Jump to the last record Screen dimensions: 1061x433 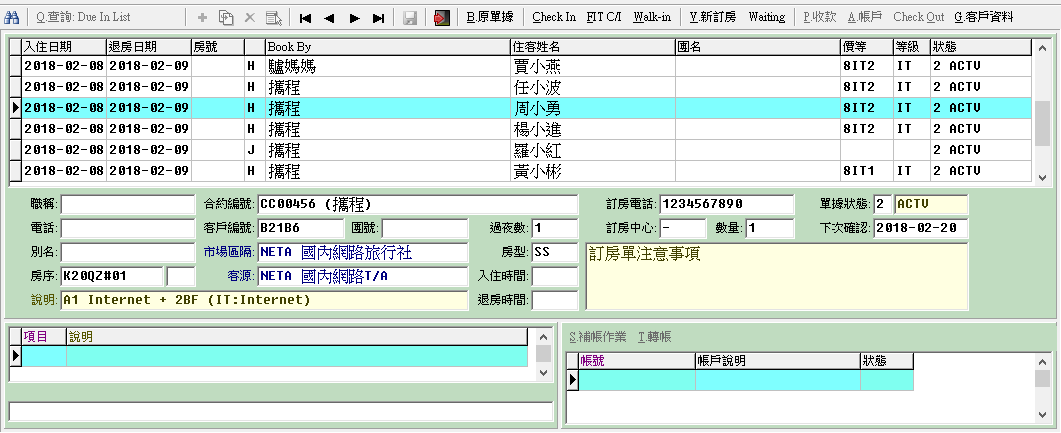[378, 17]
